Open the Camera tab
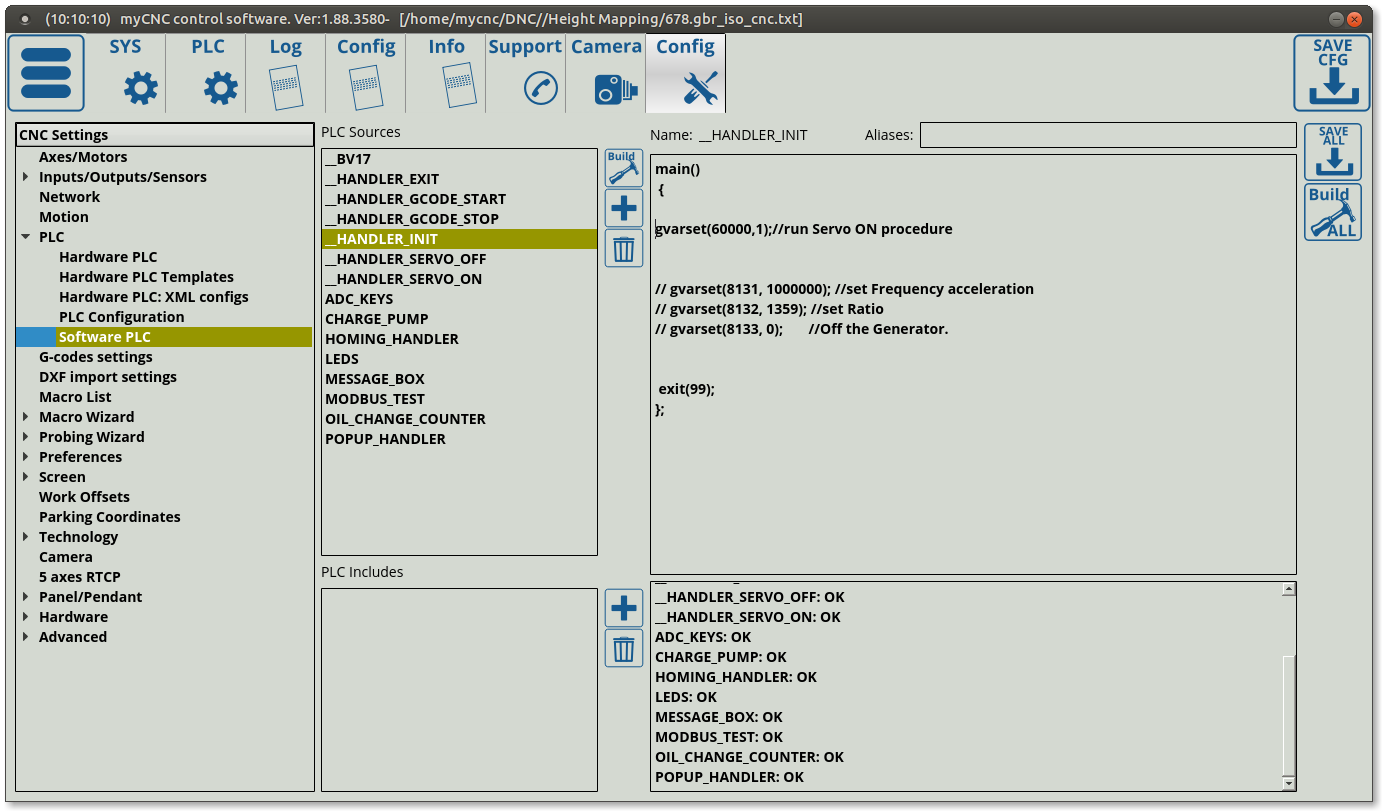 pos(605,73)
